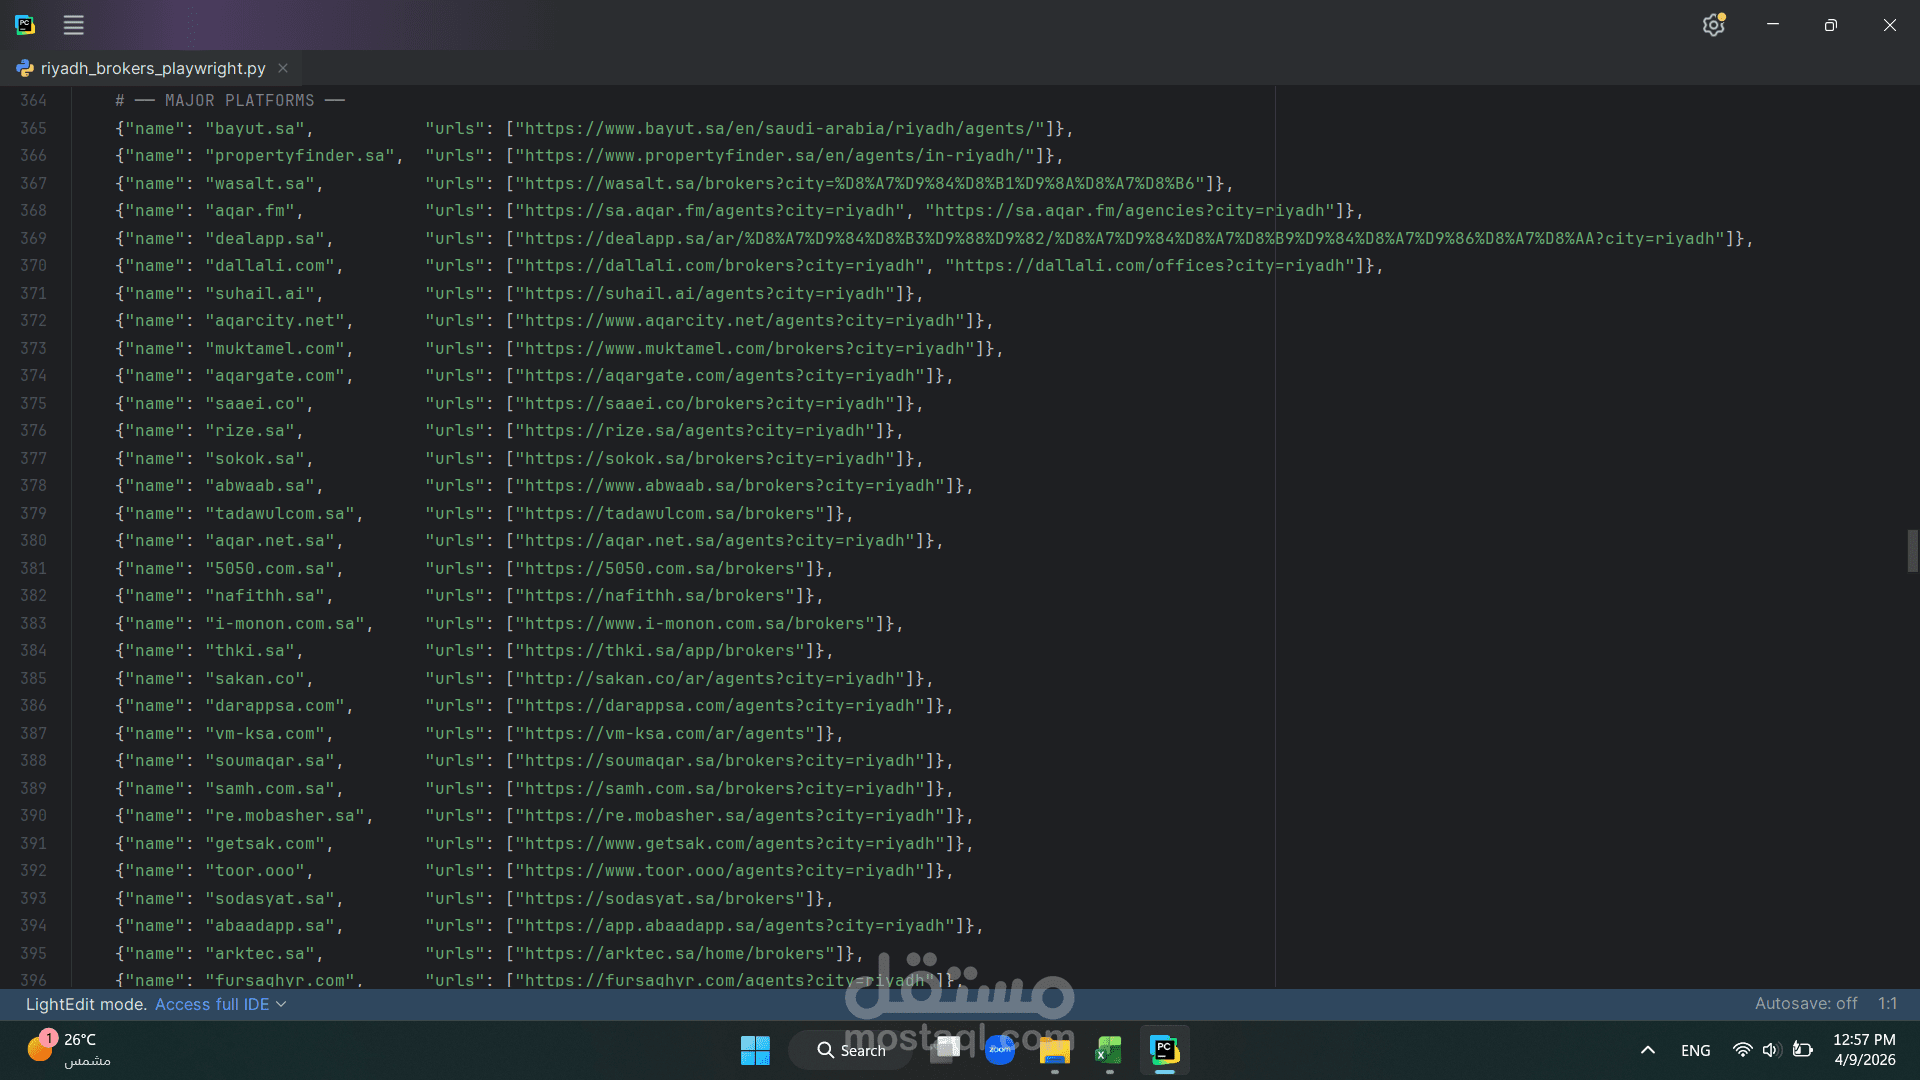Open the weather widget showing 26°C
Image resolution: width=1920 pixels, height=1080 pixels.
pyautogui.click(x=68, y=1049)
